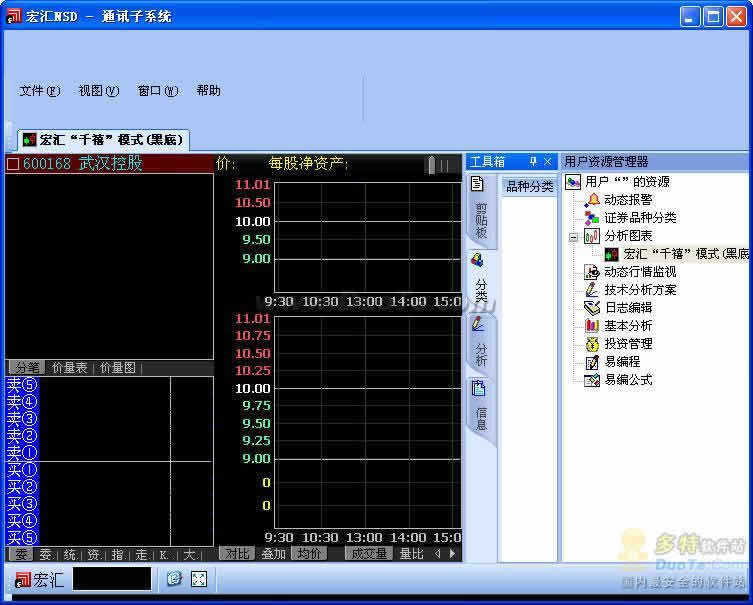Click the 品种分类 button
Screen dimensions: 753x605
(529, 186)
